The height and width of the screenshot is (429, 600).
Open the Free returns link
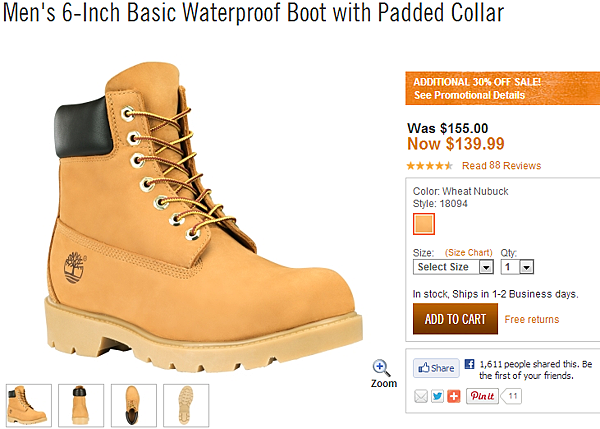pos(532,319)
